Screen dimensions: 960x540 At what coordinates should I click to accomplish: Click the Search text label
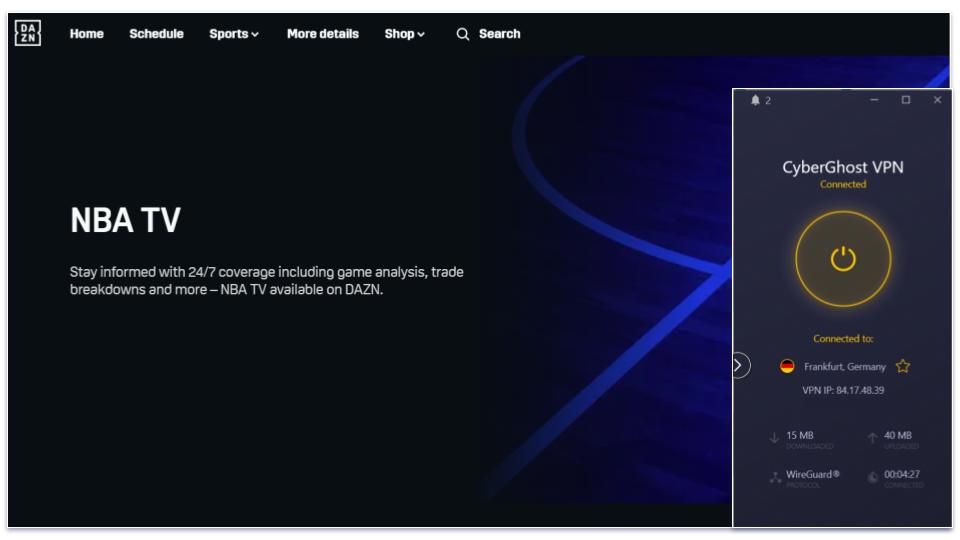(500, 34)
